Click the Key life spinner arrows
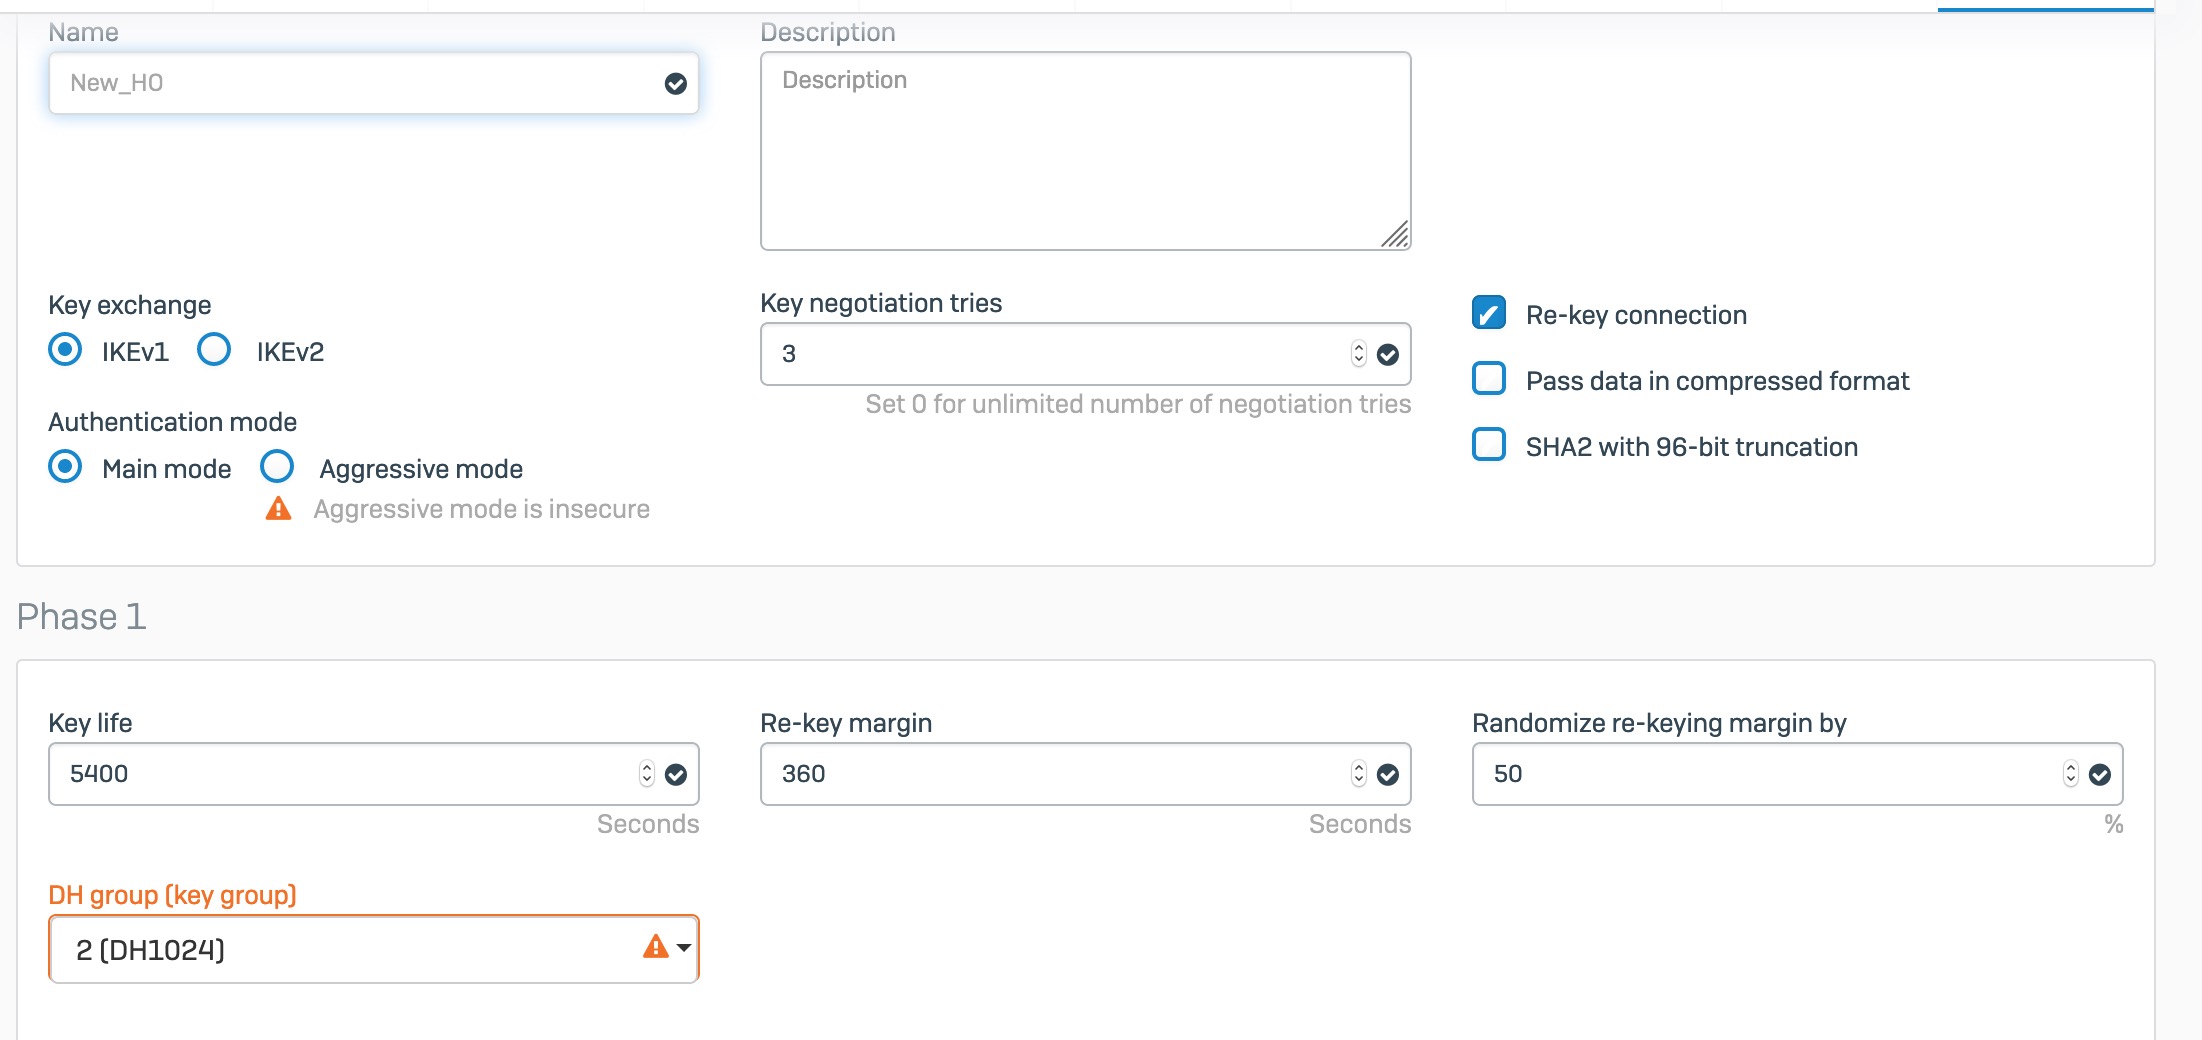 click(646, 774)
